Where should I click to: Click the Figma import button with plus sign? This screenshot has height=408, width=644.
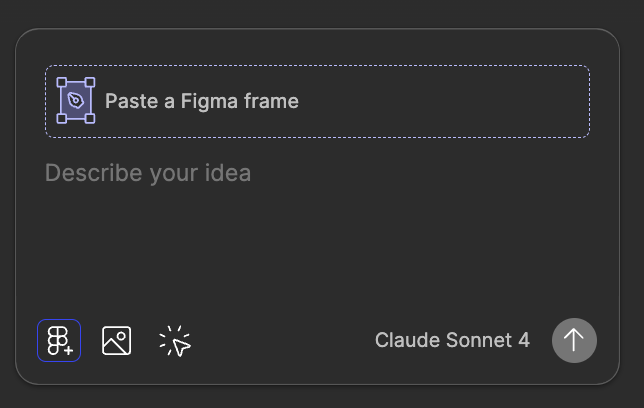point(59,341)
